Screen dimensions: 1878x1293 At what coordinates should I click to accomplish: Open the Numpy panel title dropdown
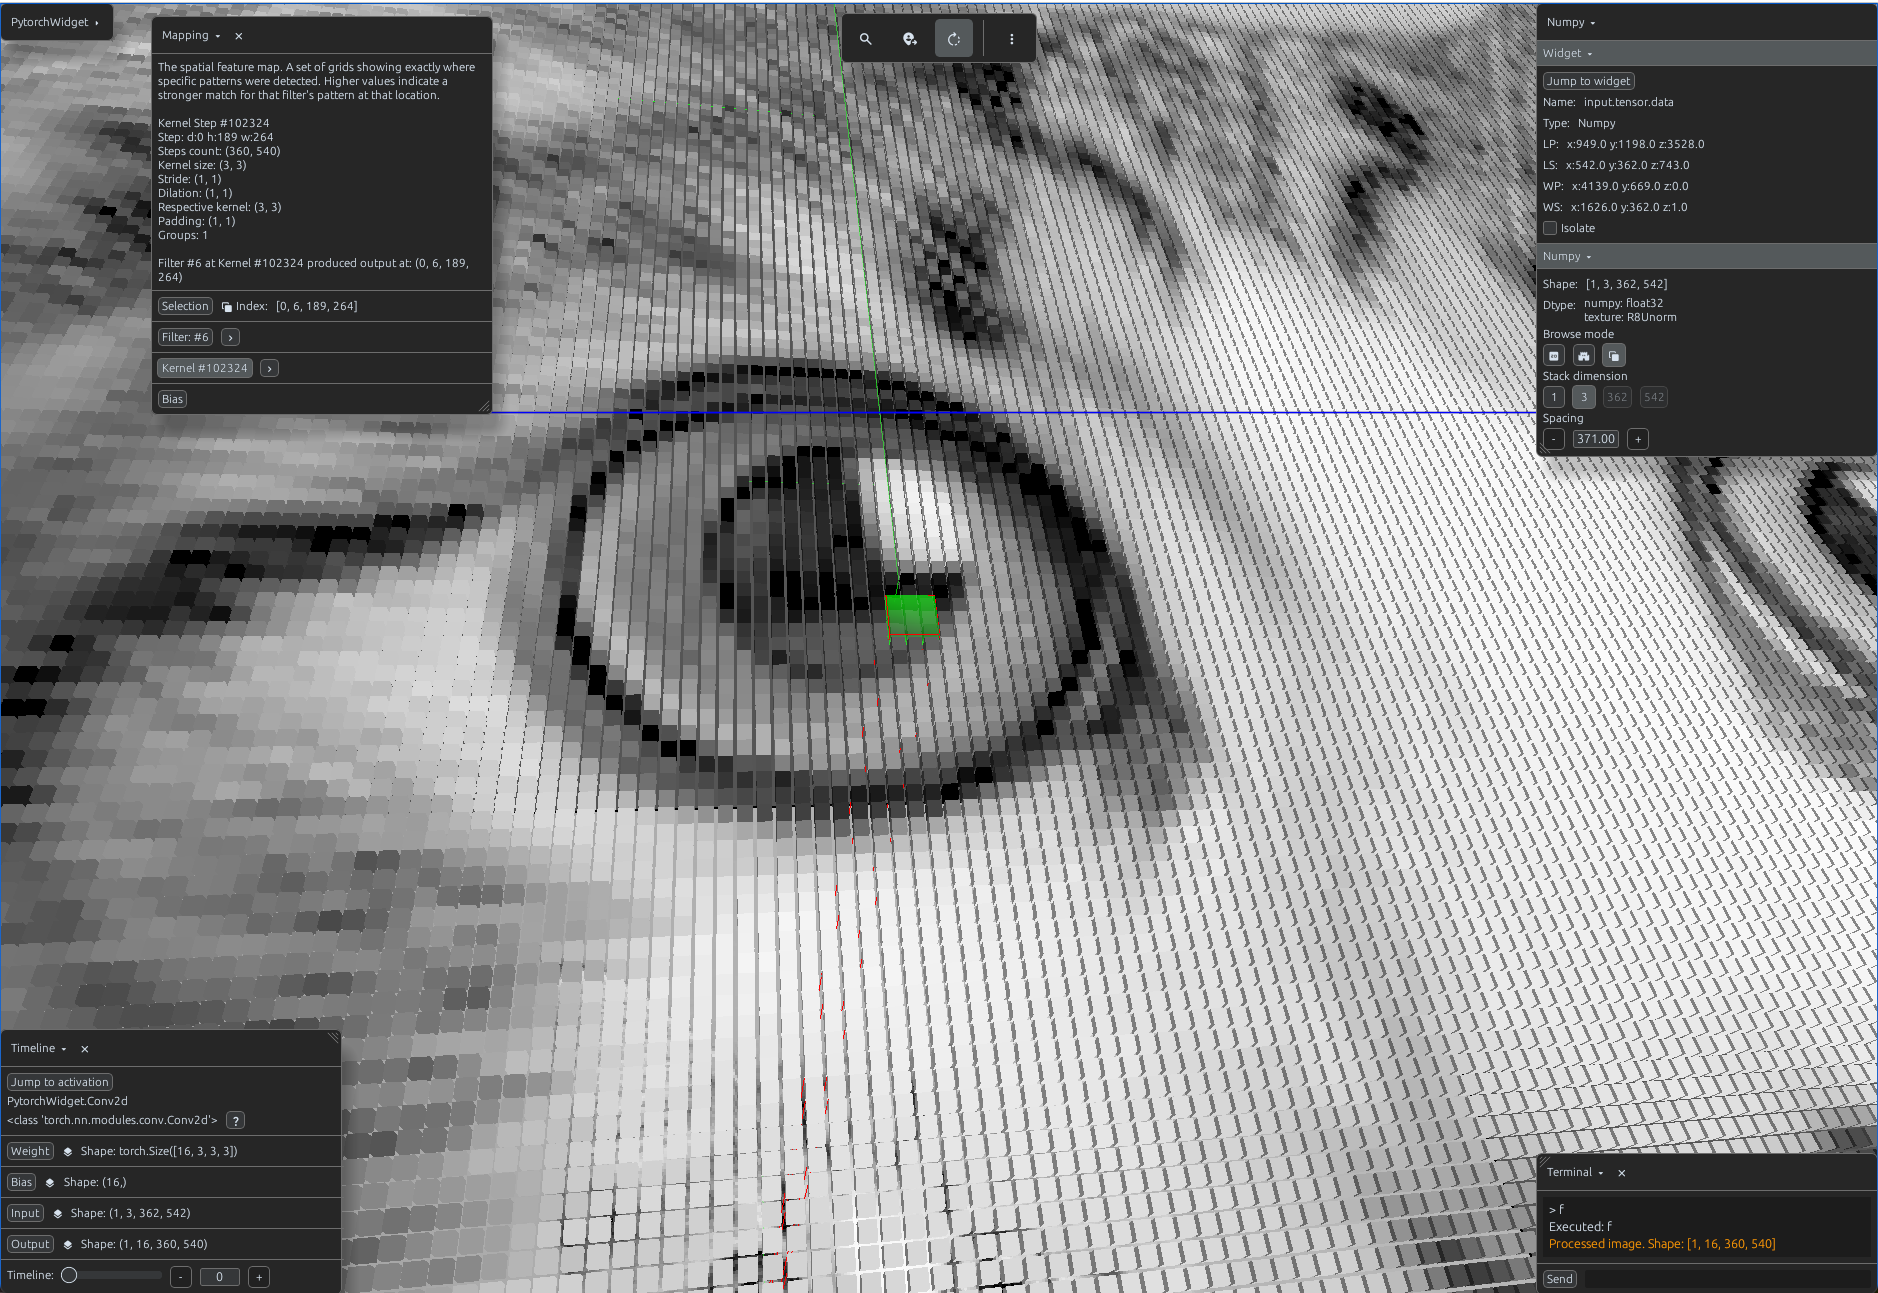[1571, 23]
